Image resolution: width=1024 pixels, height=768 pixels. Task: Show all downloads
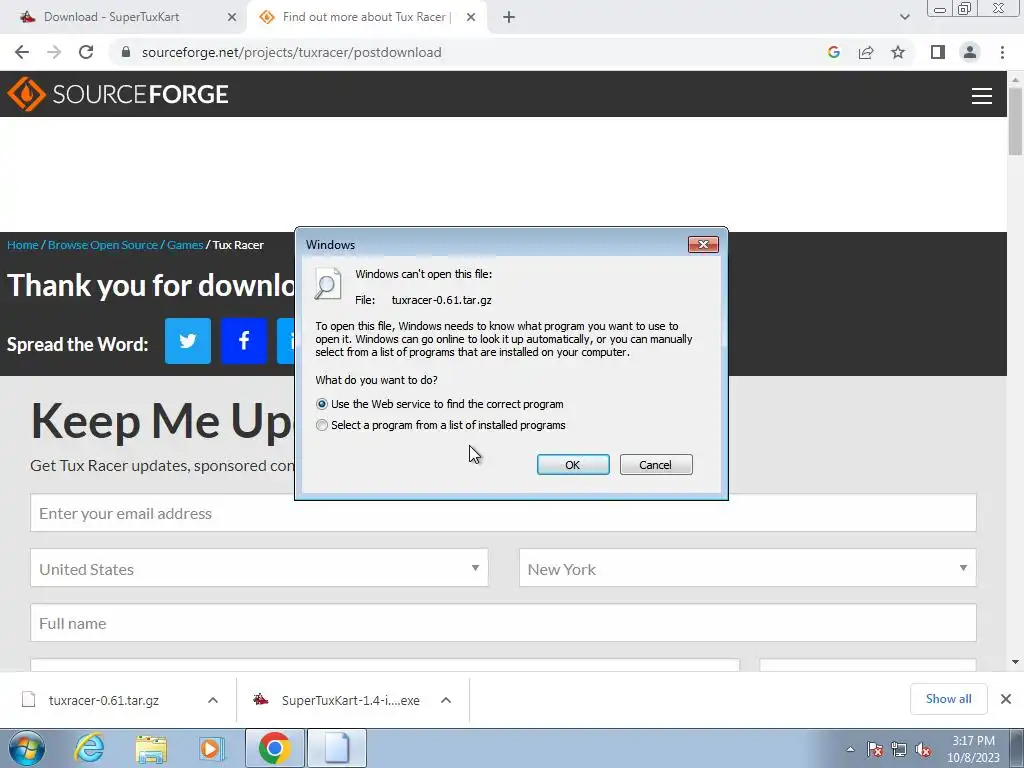[x=948, y=699]
